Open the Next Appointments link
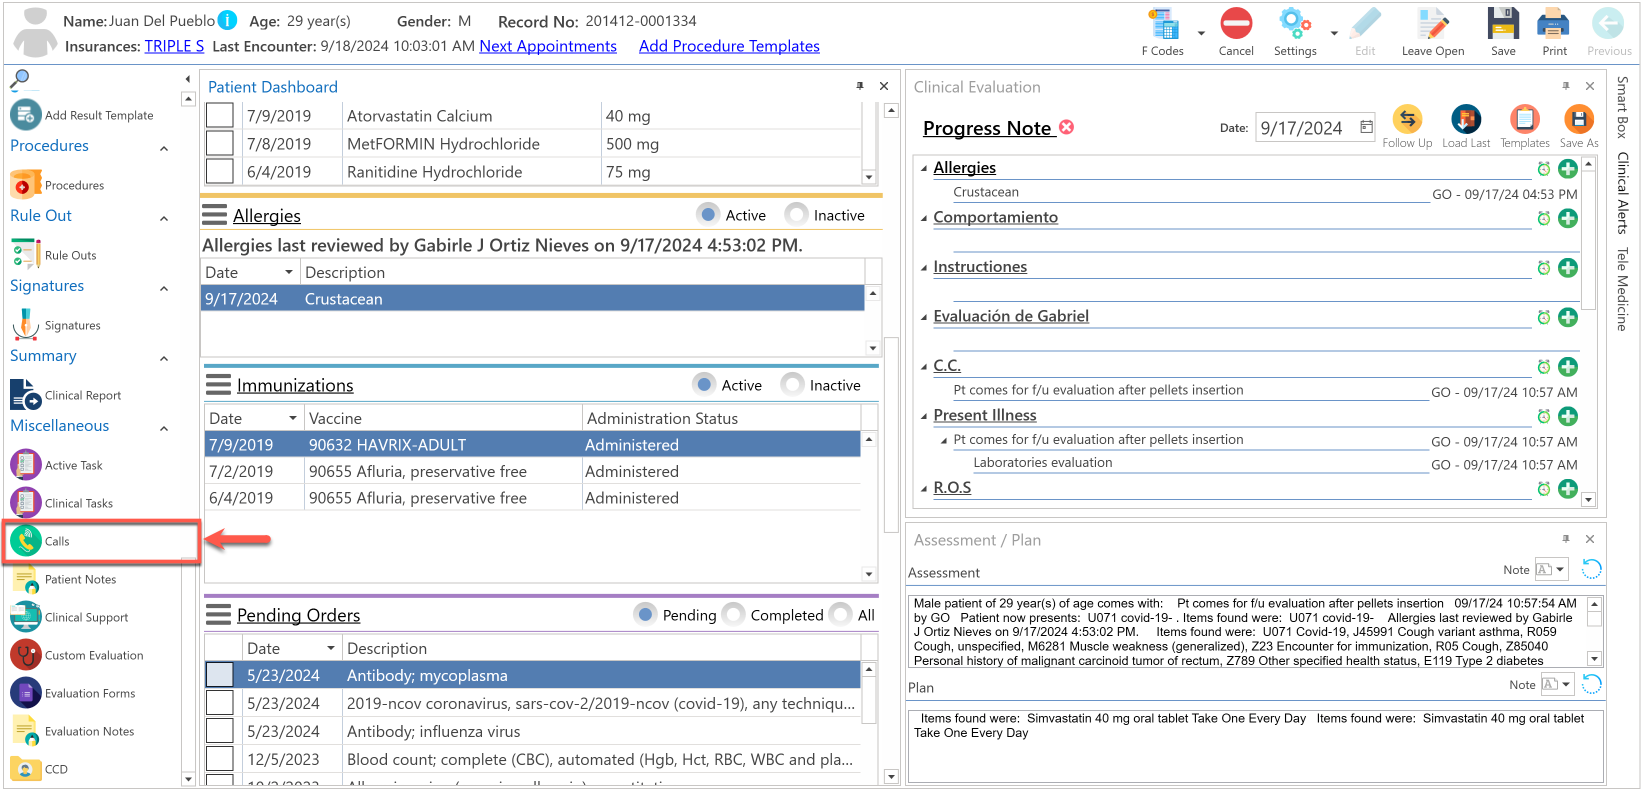 click(x=548, y=46)
